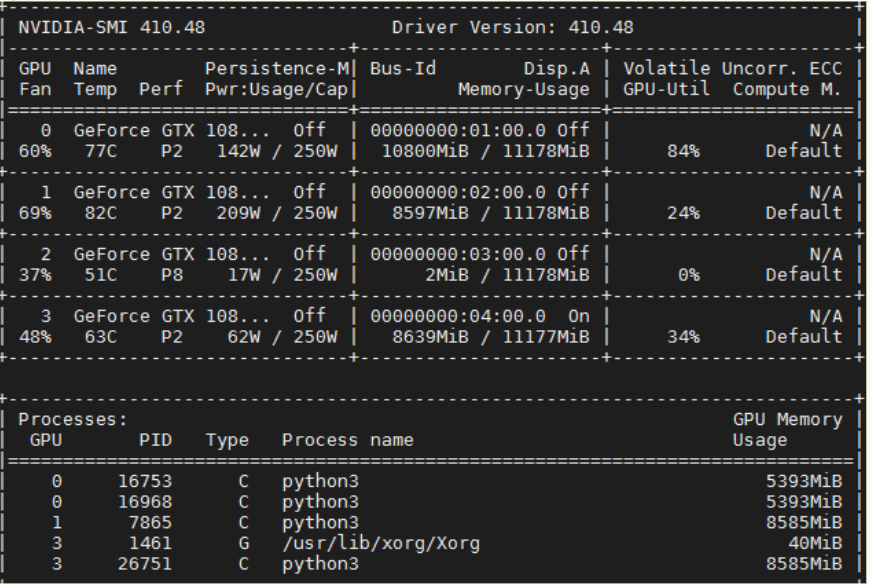Image resolution: width=870 pixels, height=585 pixels.
Task: Click the 69% fan speed value
Action: (x=35, y=213)
